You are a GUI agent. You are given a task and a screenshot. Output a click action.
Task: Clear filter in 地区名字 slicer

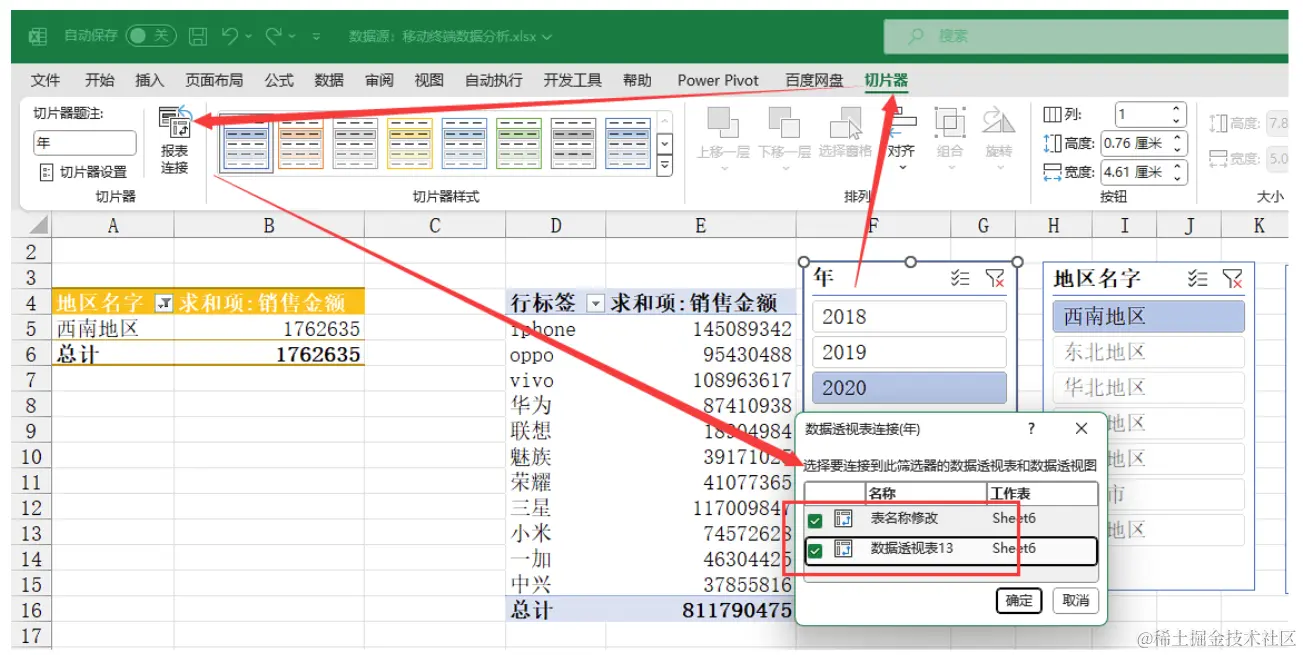[1232, 279]
